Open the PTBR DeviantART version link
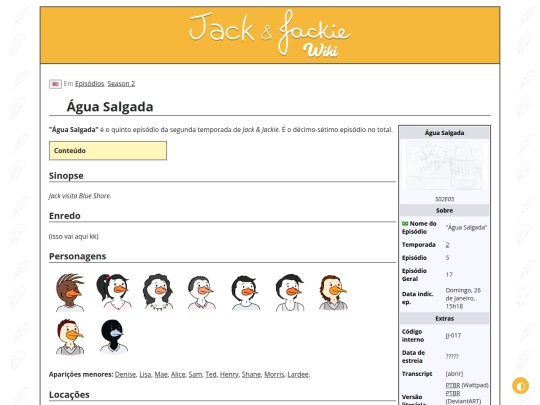Image resolution: width=540 pixels, height=405 pixels. coord(453,393)
